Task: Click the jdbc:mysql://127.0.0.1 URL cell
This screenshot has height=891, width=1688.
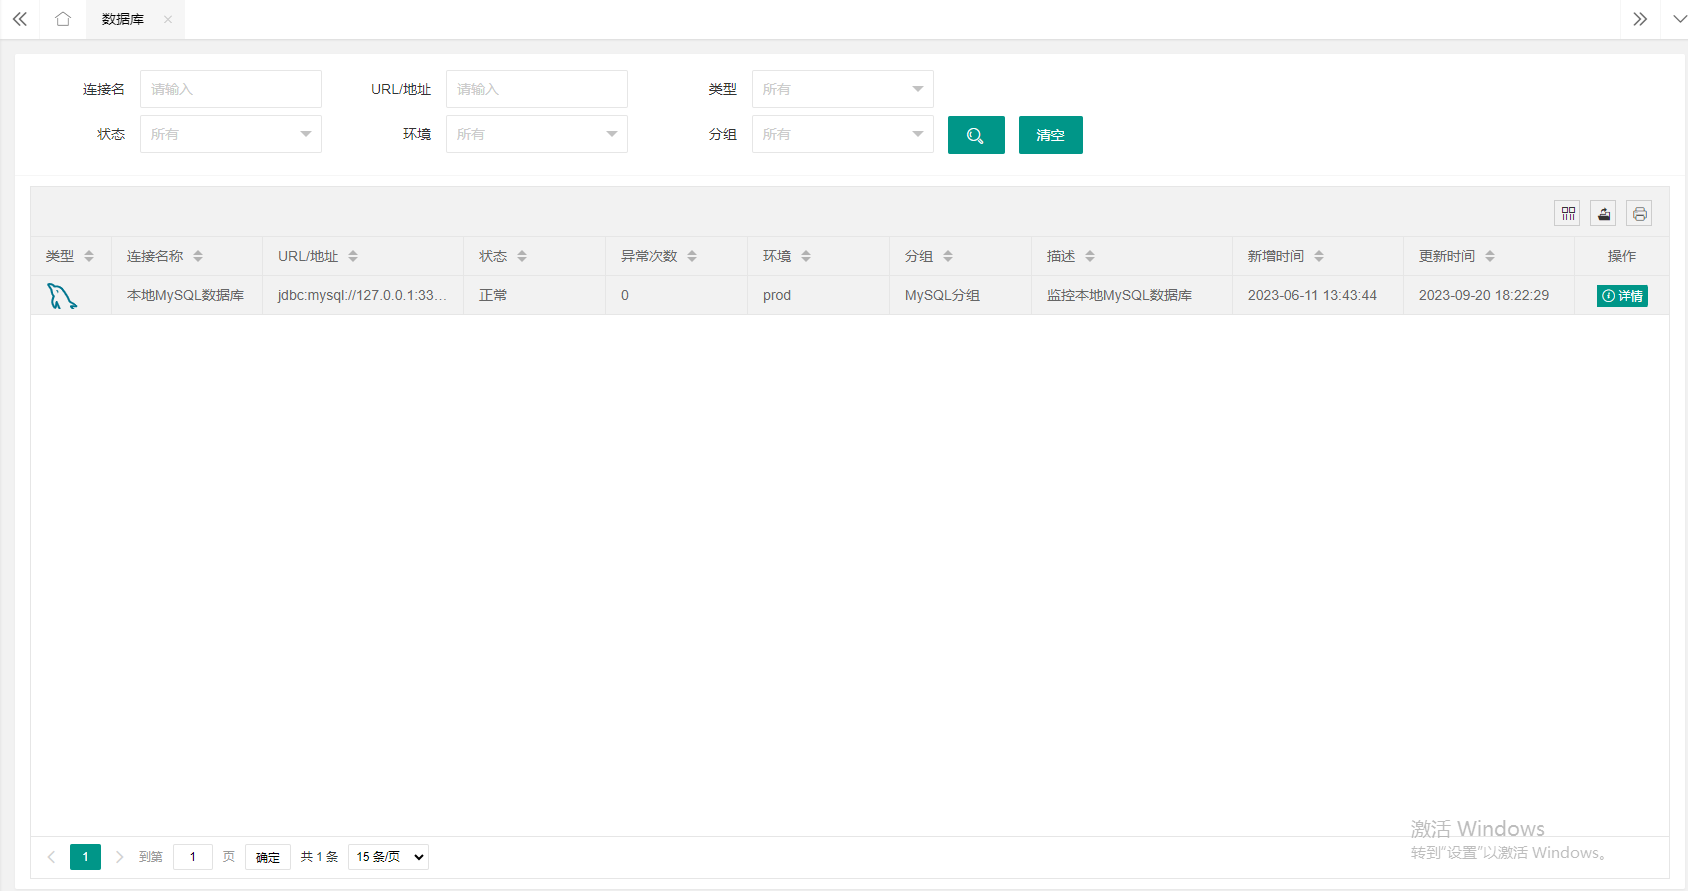Action: pyautogui.click(x=362, y=295)
